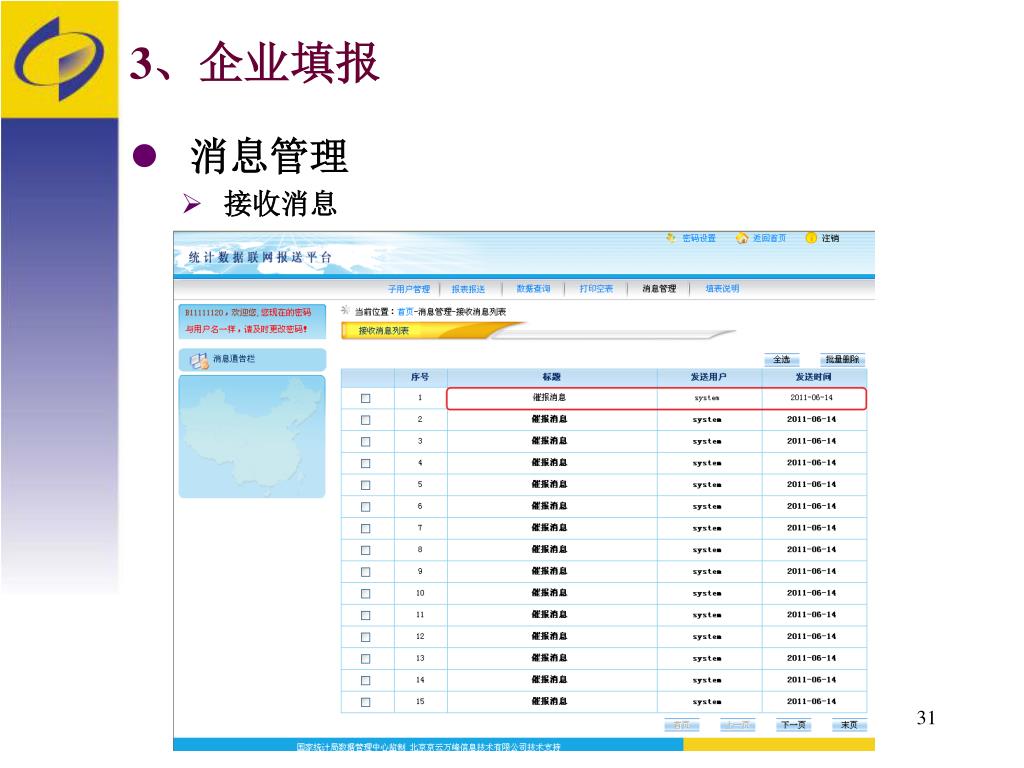This screenshot has width=1024, height=768.
Task: Click the disabled 上一页 pagination button
Action: [737, 725]
